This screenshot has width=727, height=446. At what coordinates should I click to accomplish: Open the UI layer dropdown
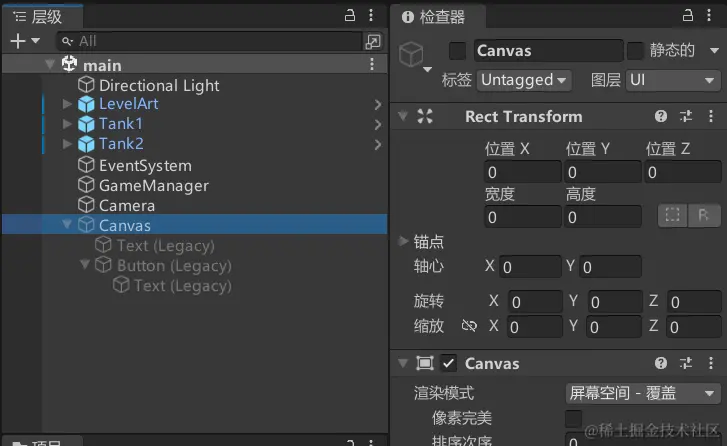coord(673,80)
